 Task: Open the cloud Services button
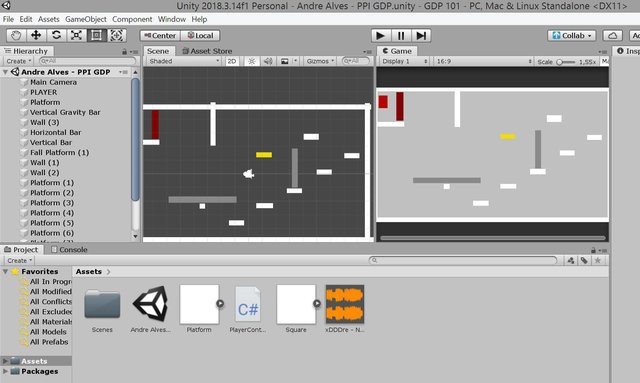coord(612,36)
